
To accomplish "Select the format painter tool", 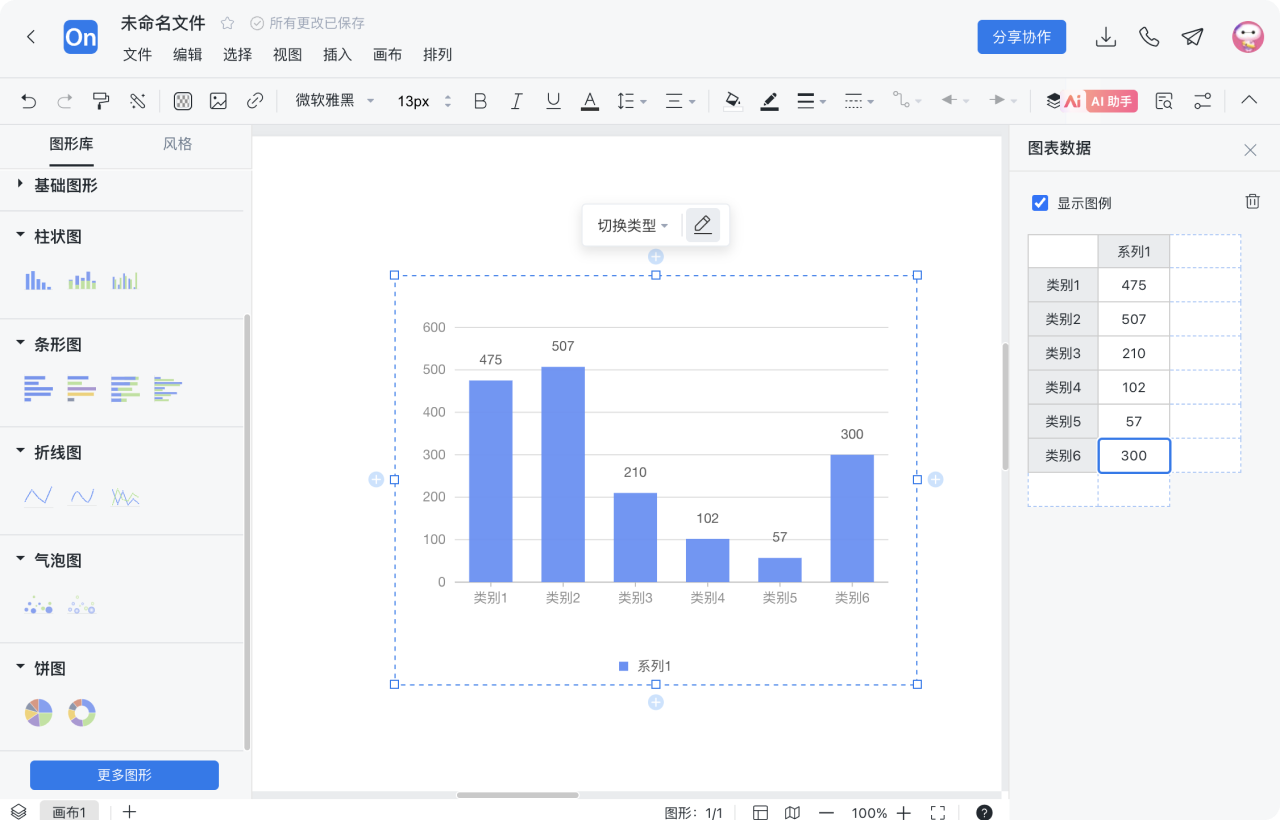I will pyautogui.click(x=100, y=100).
